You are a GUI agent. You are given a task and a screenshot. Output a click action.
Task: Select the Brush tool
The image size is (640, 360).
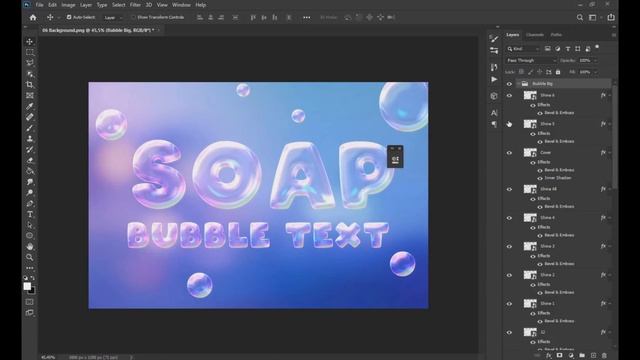pos(30,128)
